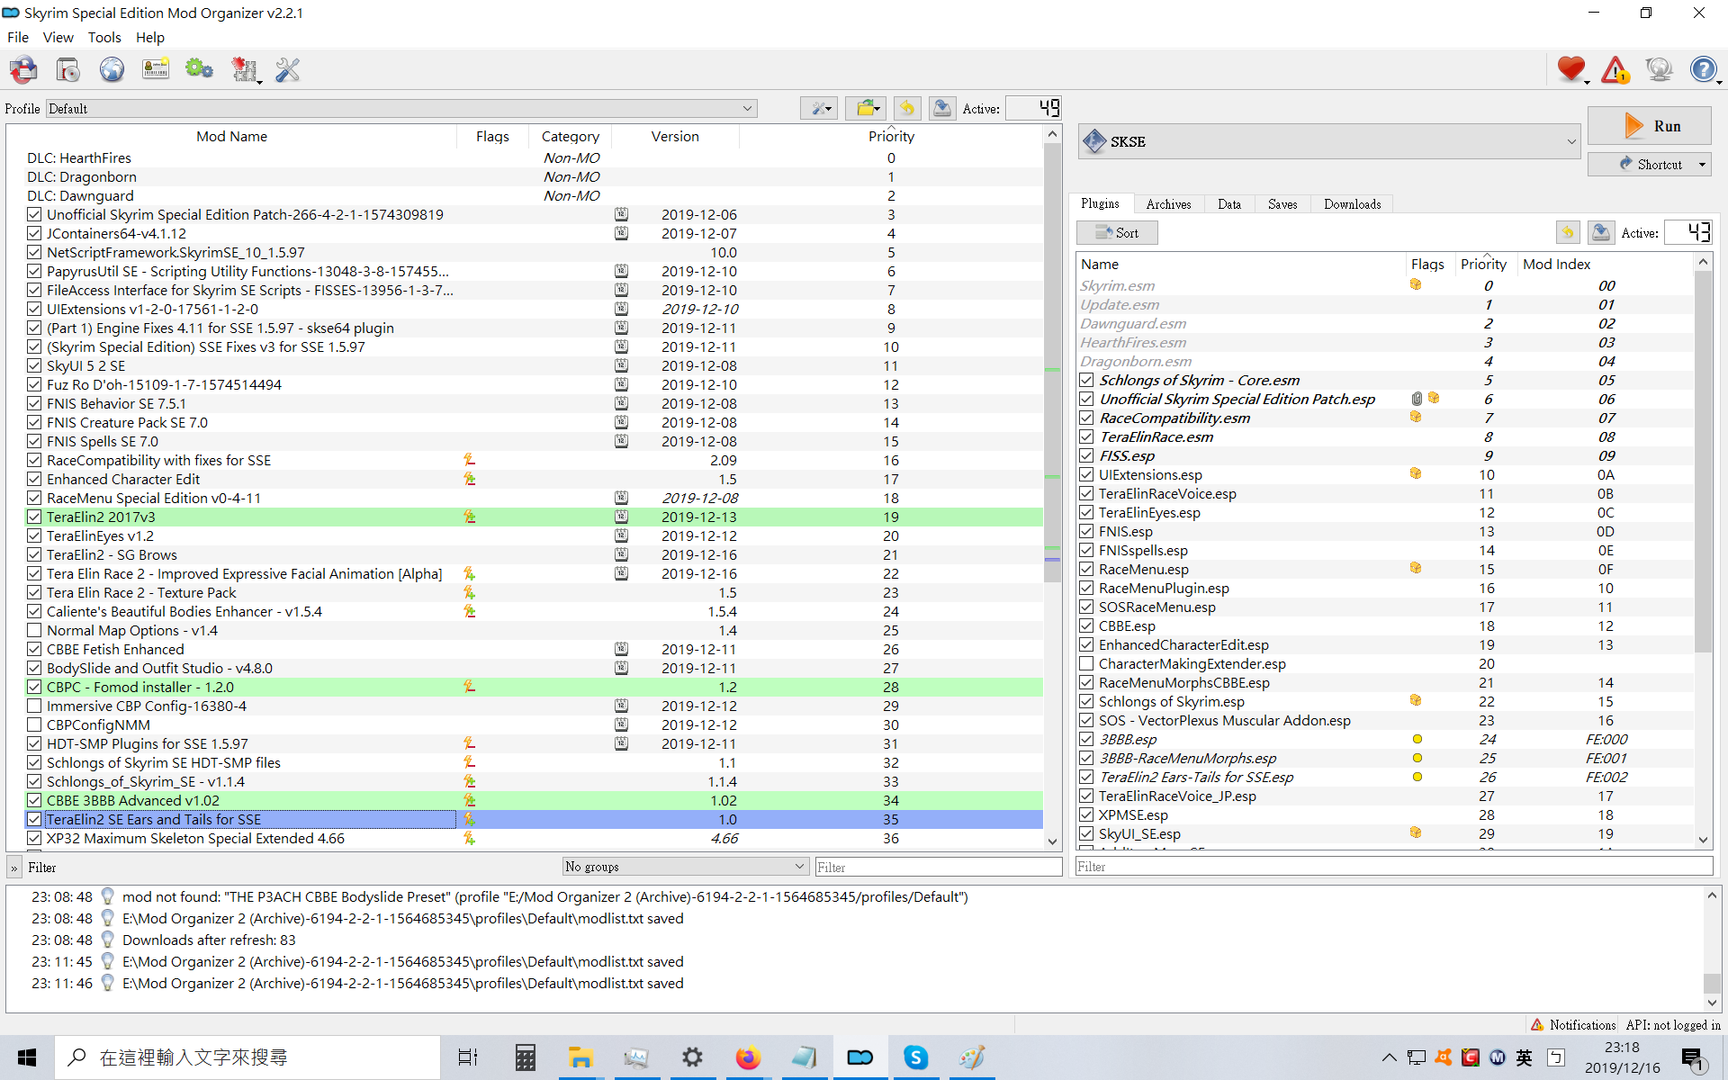Open Settings wrench and screwdriver icon

point(288,70)
